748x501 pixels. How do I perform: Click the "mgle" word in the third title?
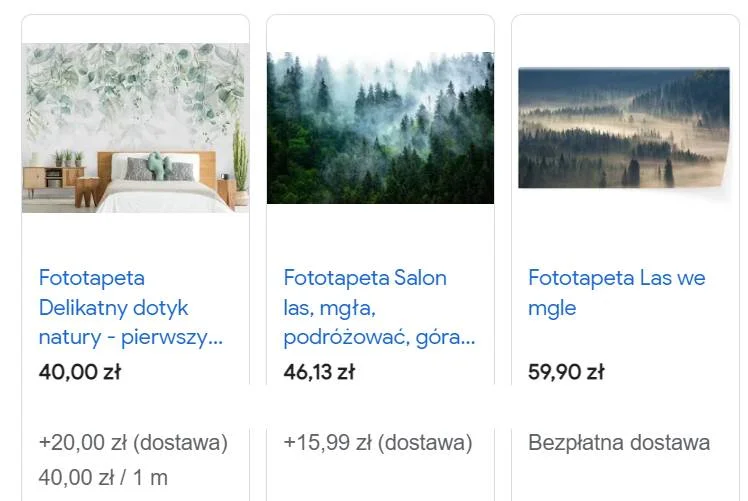[x=552, y=308]
